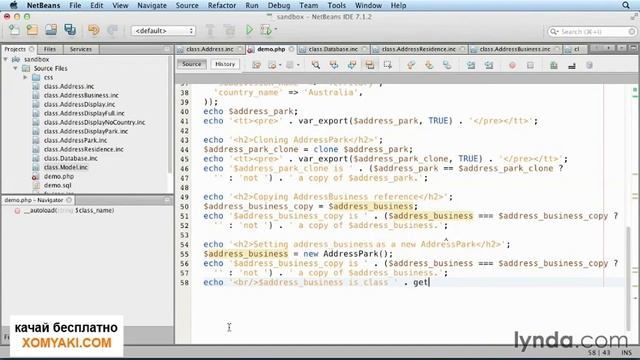Screen dimensions: 640x360
Task: Click the Redo toolbar icon
Action: [112, 30]
